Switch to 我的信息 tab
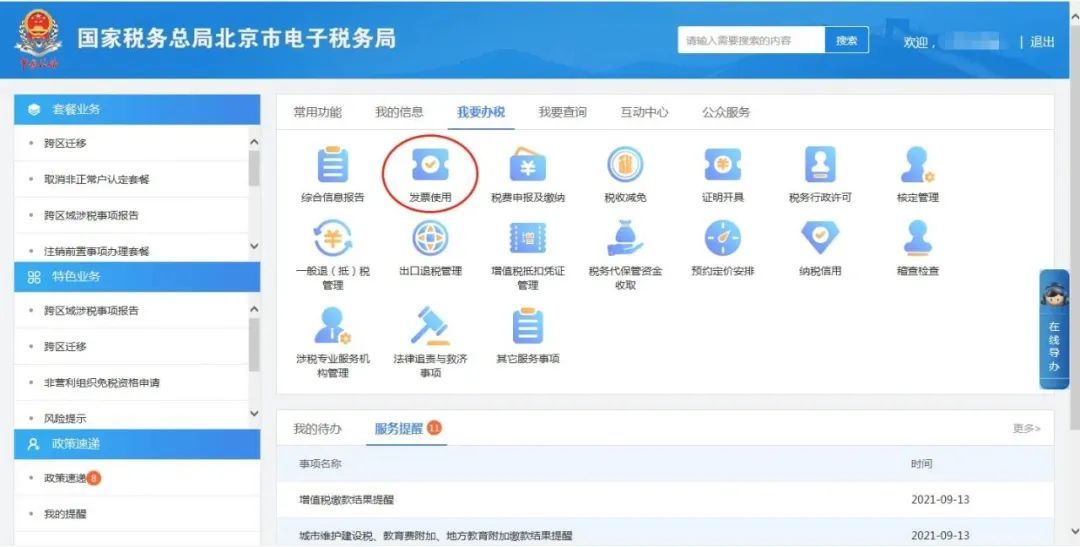Screen dimensions: 1080x547 (399, 112)
